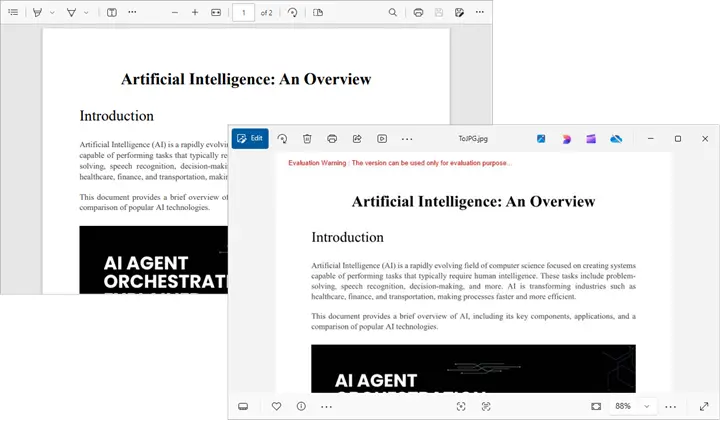This screenshot has height=421, width=720.
Task: Open more options next to info icon
Action: (326, 407)
